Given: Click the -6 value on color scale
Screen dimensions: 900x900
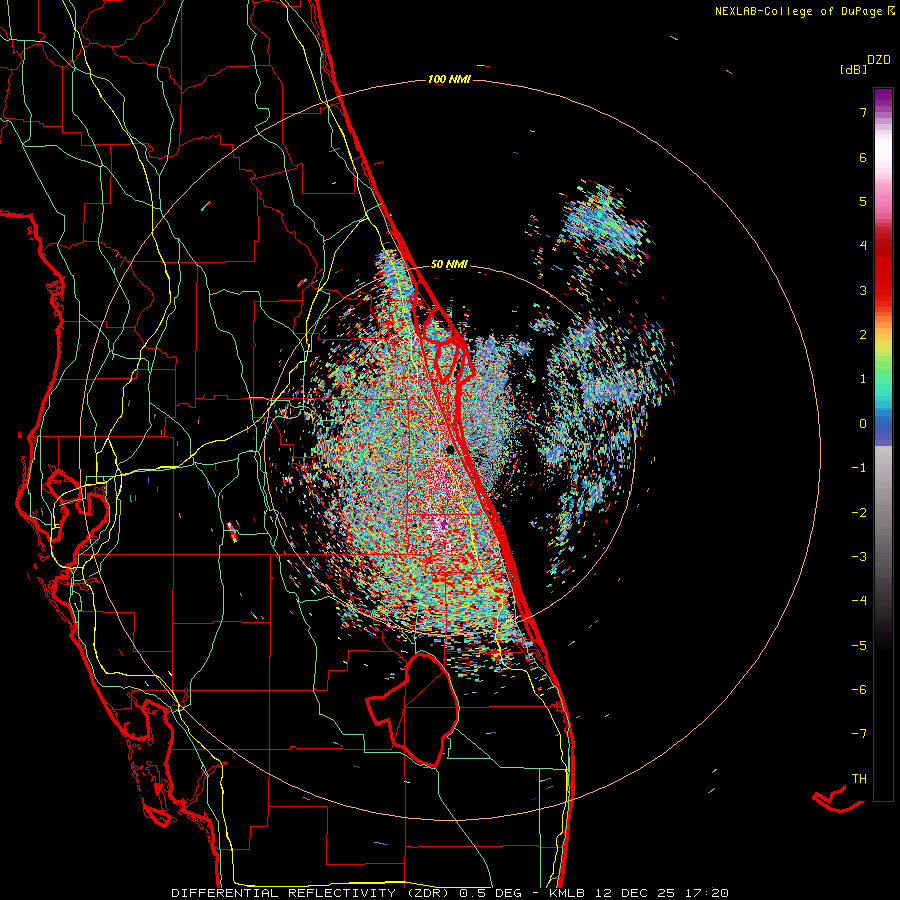Looking at the screenshot, I should pyautogui.click(x=859, y=689).
